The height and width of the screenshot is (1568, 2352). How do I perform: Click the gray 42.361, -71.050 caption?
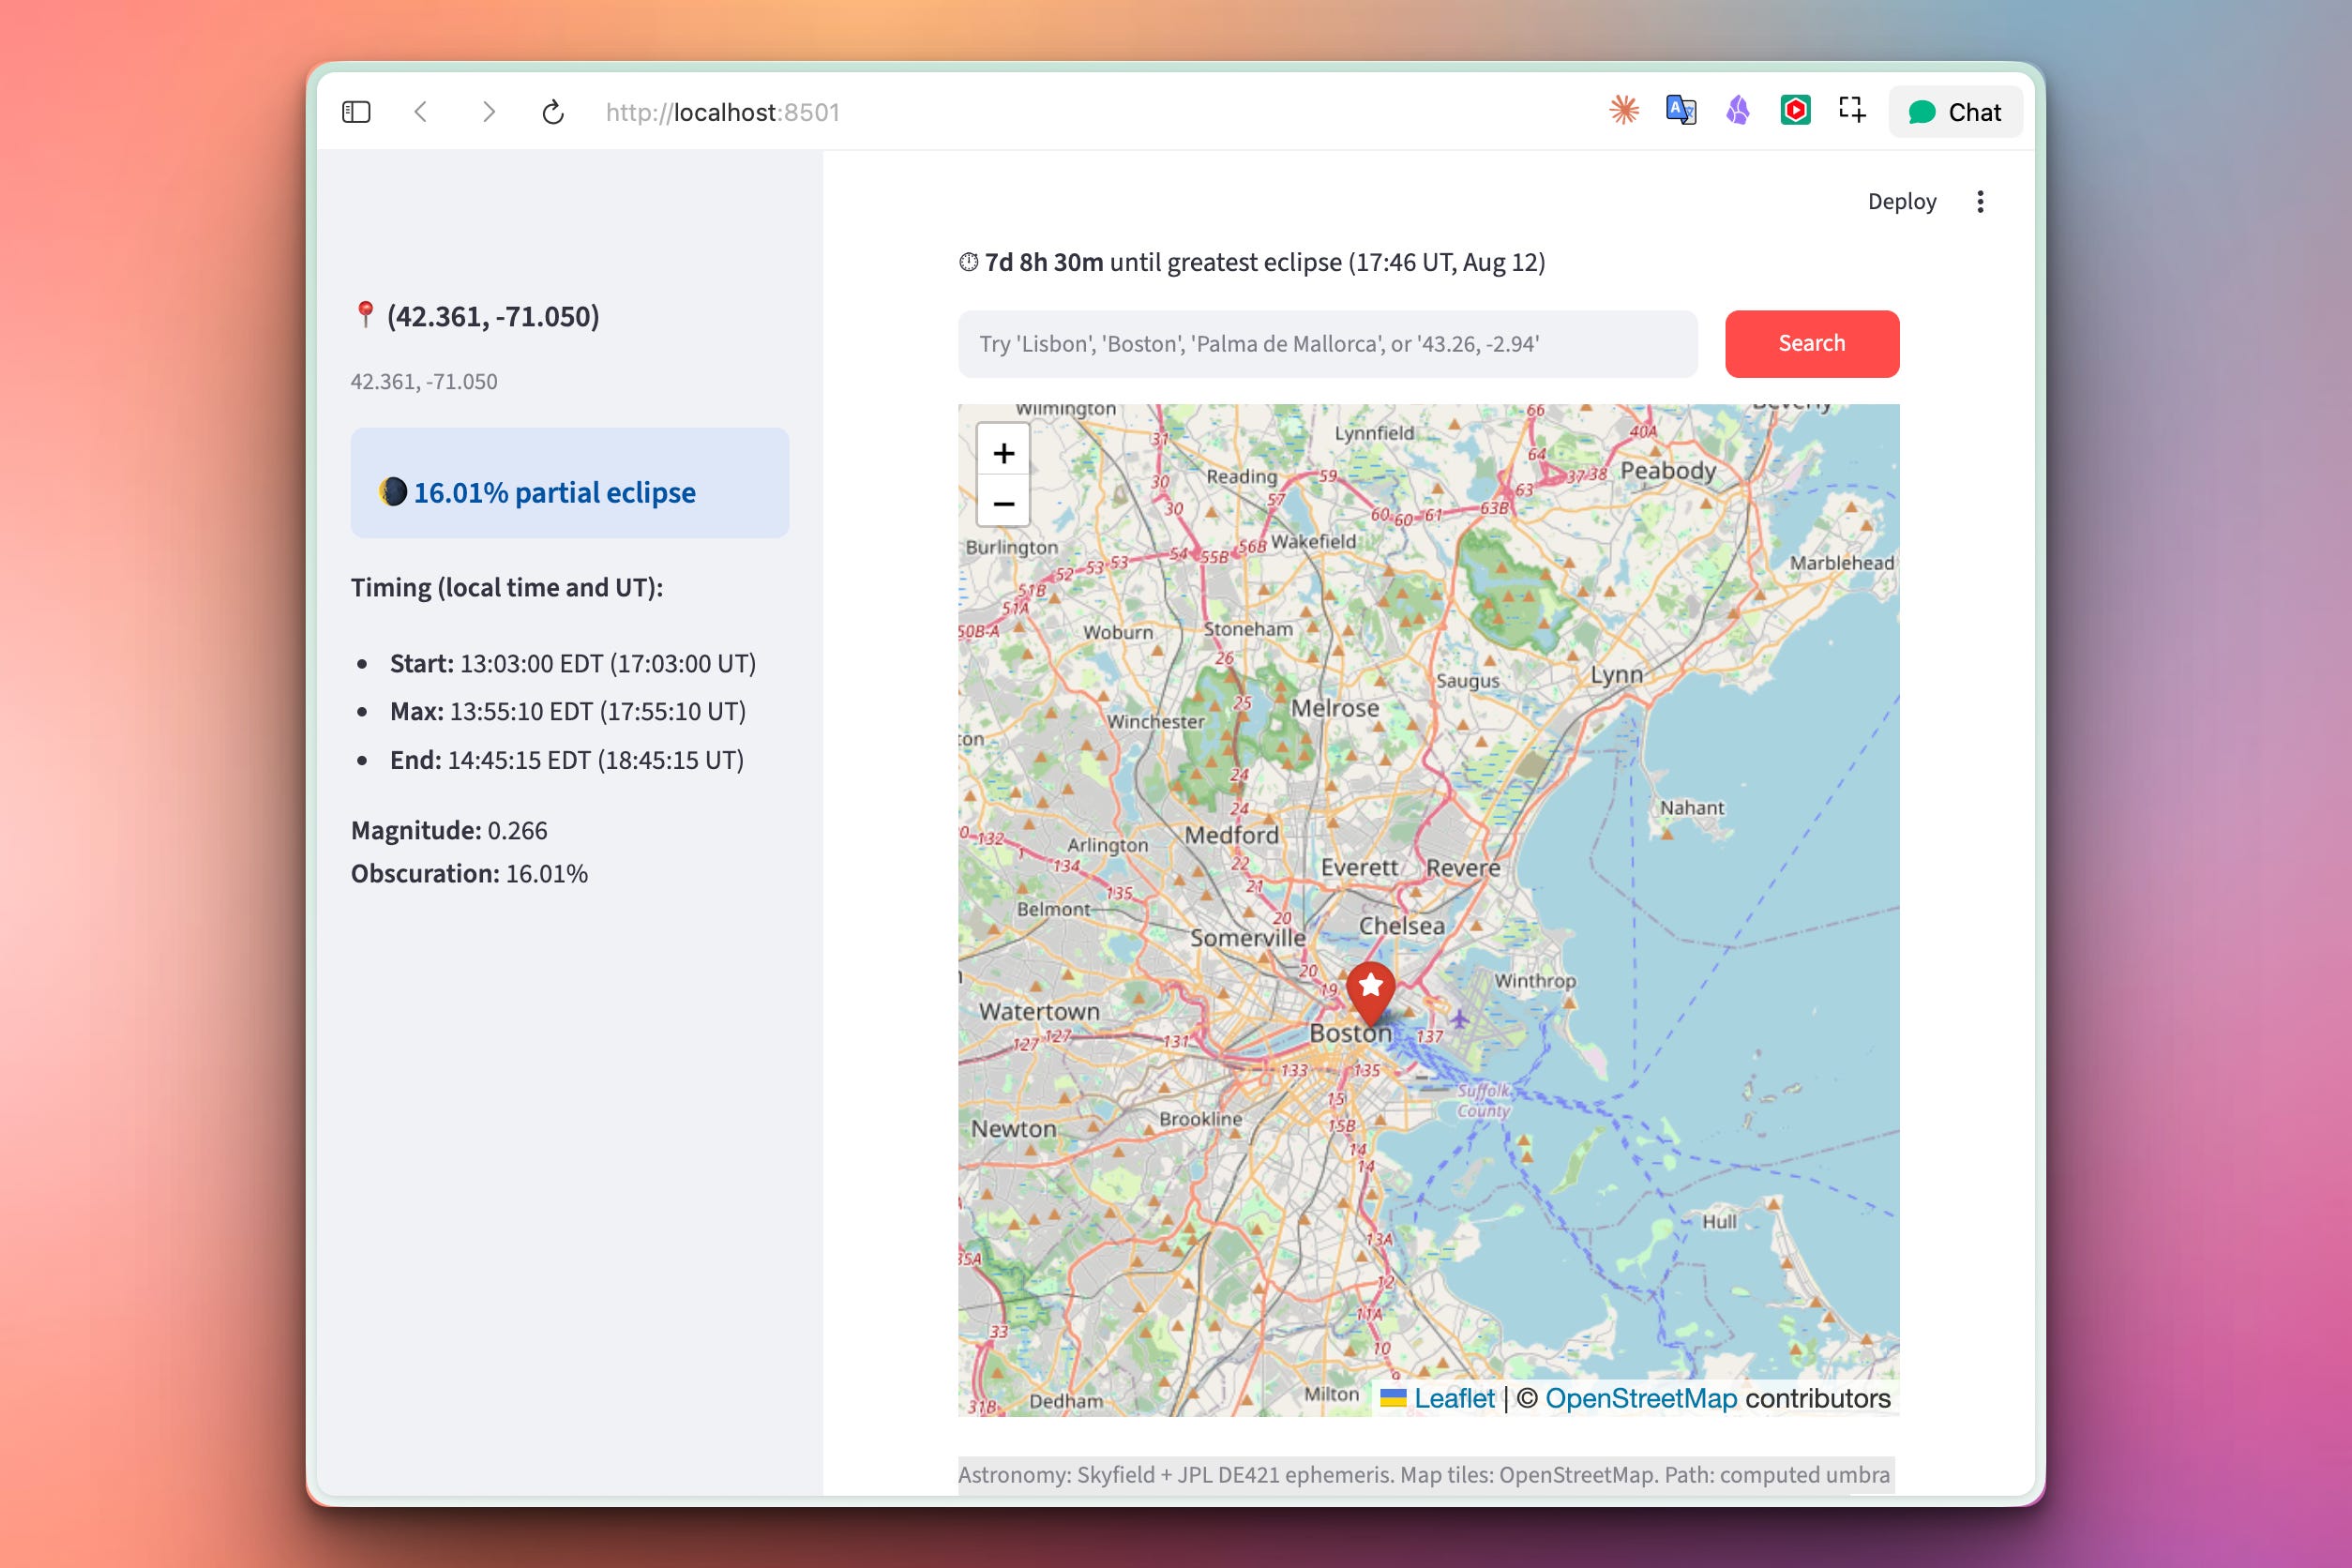click(x=424, y=382)
